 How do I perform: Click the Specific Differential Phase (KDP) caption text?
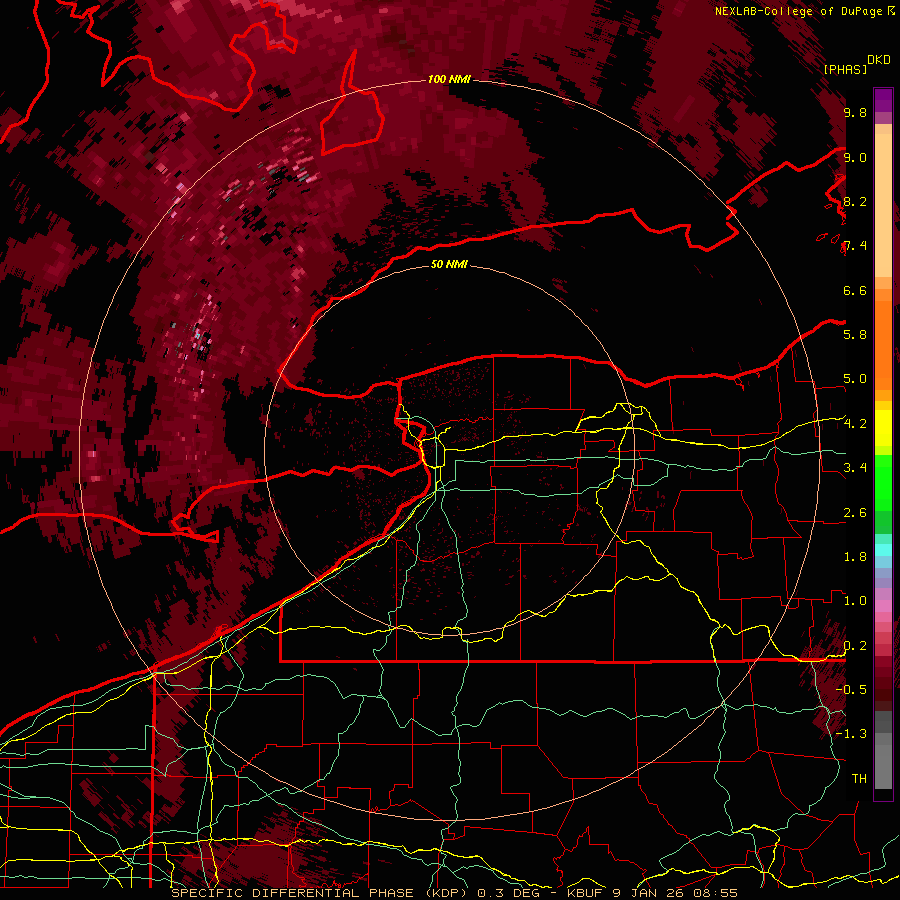317,893
